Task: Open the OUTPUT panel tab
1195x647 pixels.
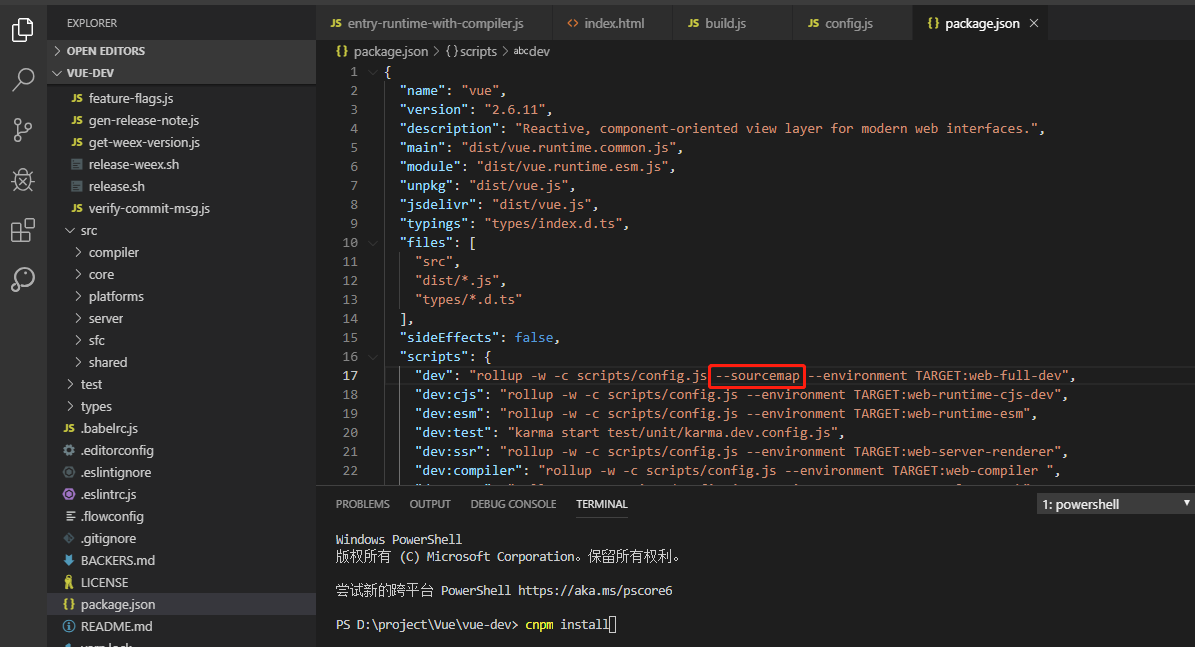Action: pyautogui.click(x=430, y=504)
